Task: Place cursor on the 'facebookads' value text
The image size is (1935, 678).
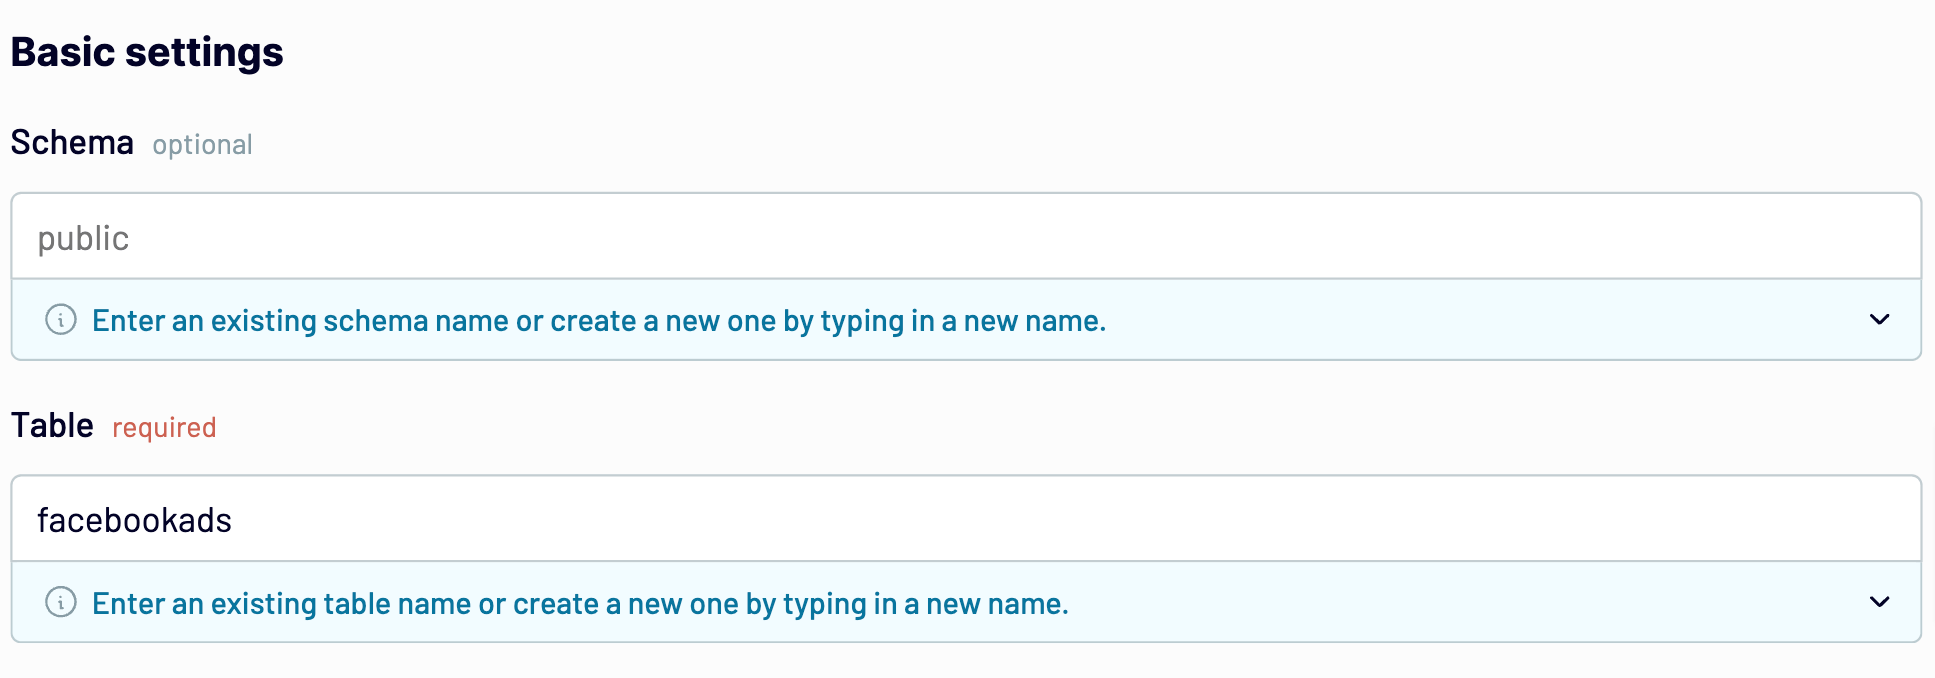Action: coord(134,520)
